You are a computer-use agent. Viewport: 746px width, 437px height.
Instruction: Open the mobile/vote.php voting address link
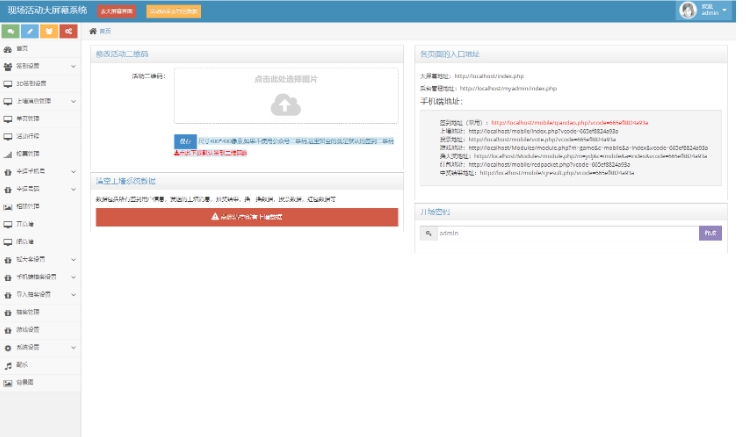pyautogui.click(x=542, y=140)
